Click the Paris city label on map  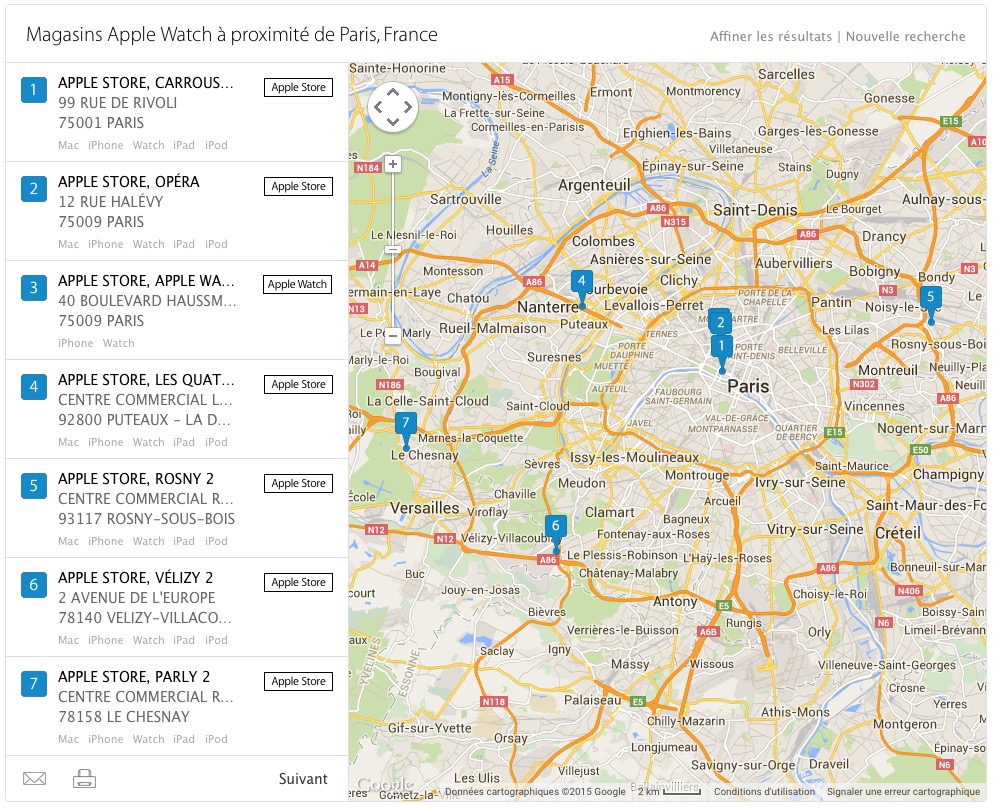tap(748, 386)
